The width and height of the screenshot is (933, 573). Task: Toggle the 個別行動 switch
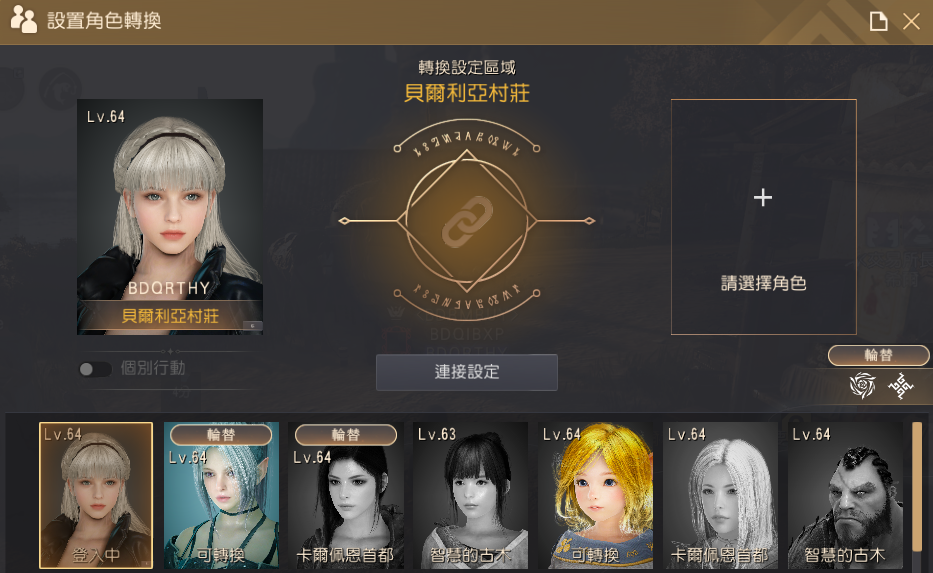(x=95, y=369)
